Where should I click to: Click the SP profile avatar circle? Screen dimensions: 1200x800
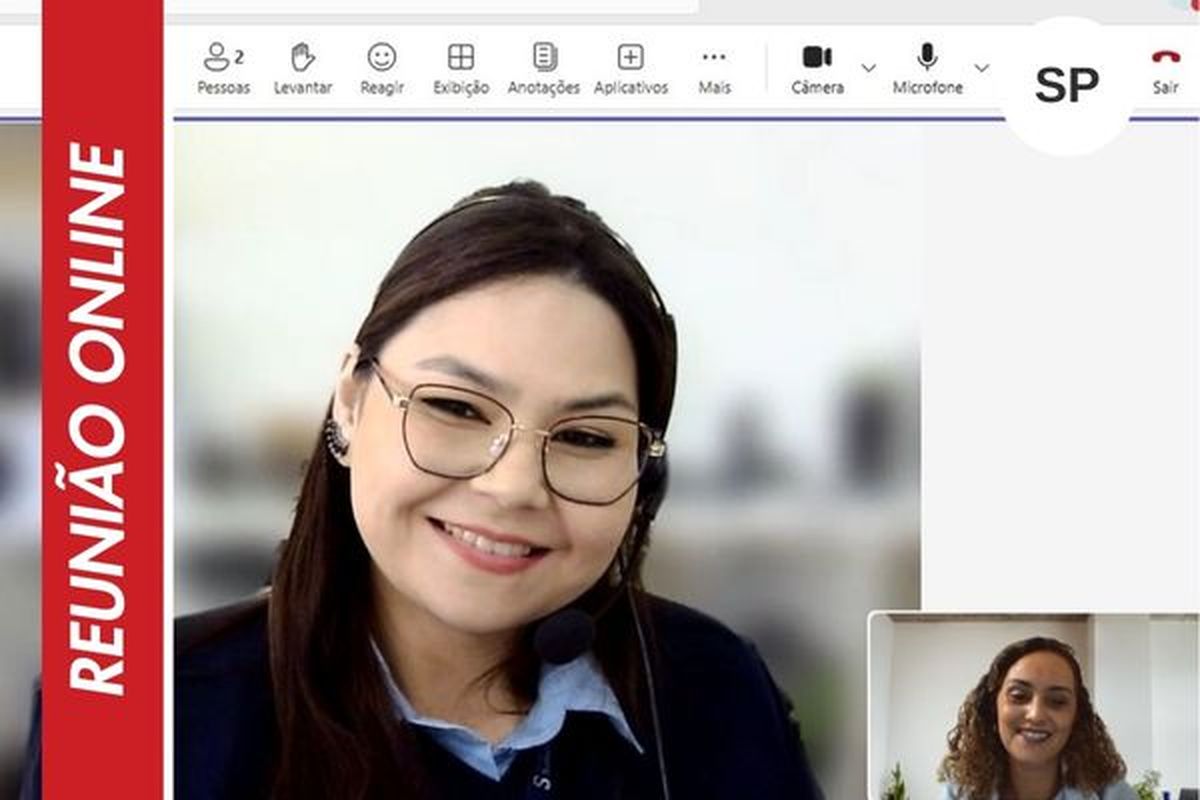1066,87
